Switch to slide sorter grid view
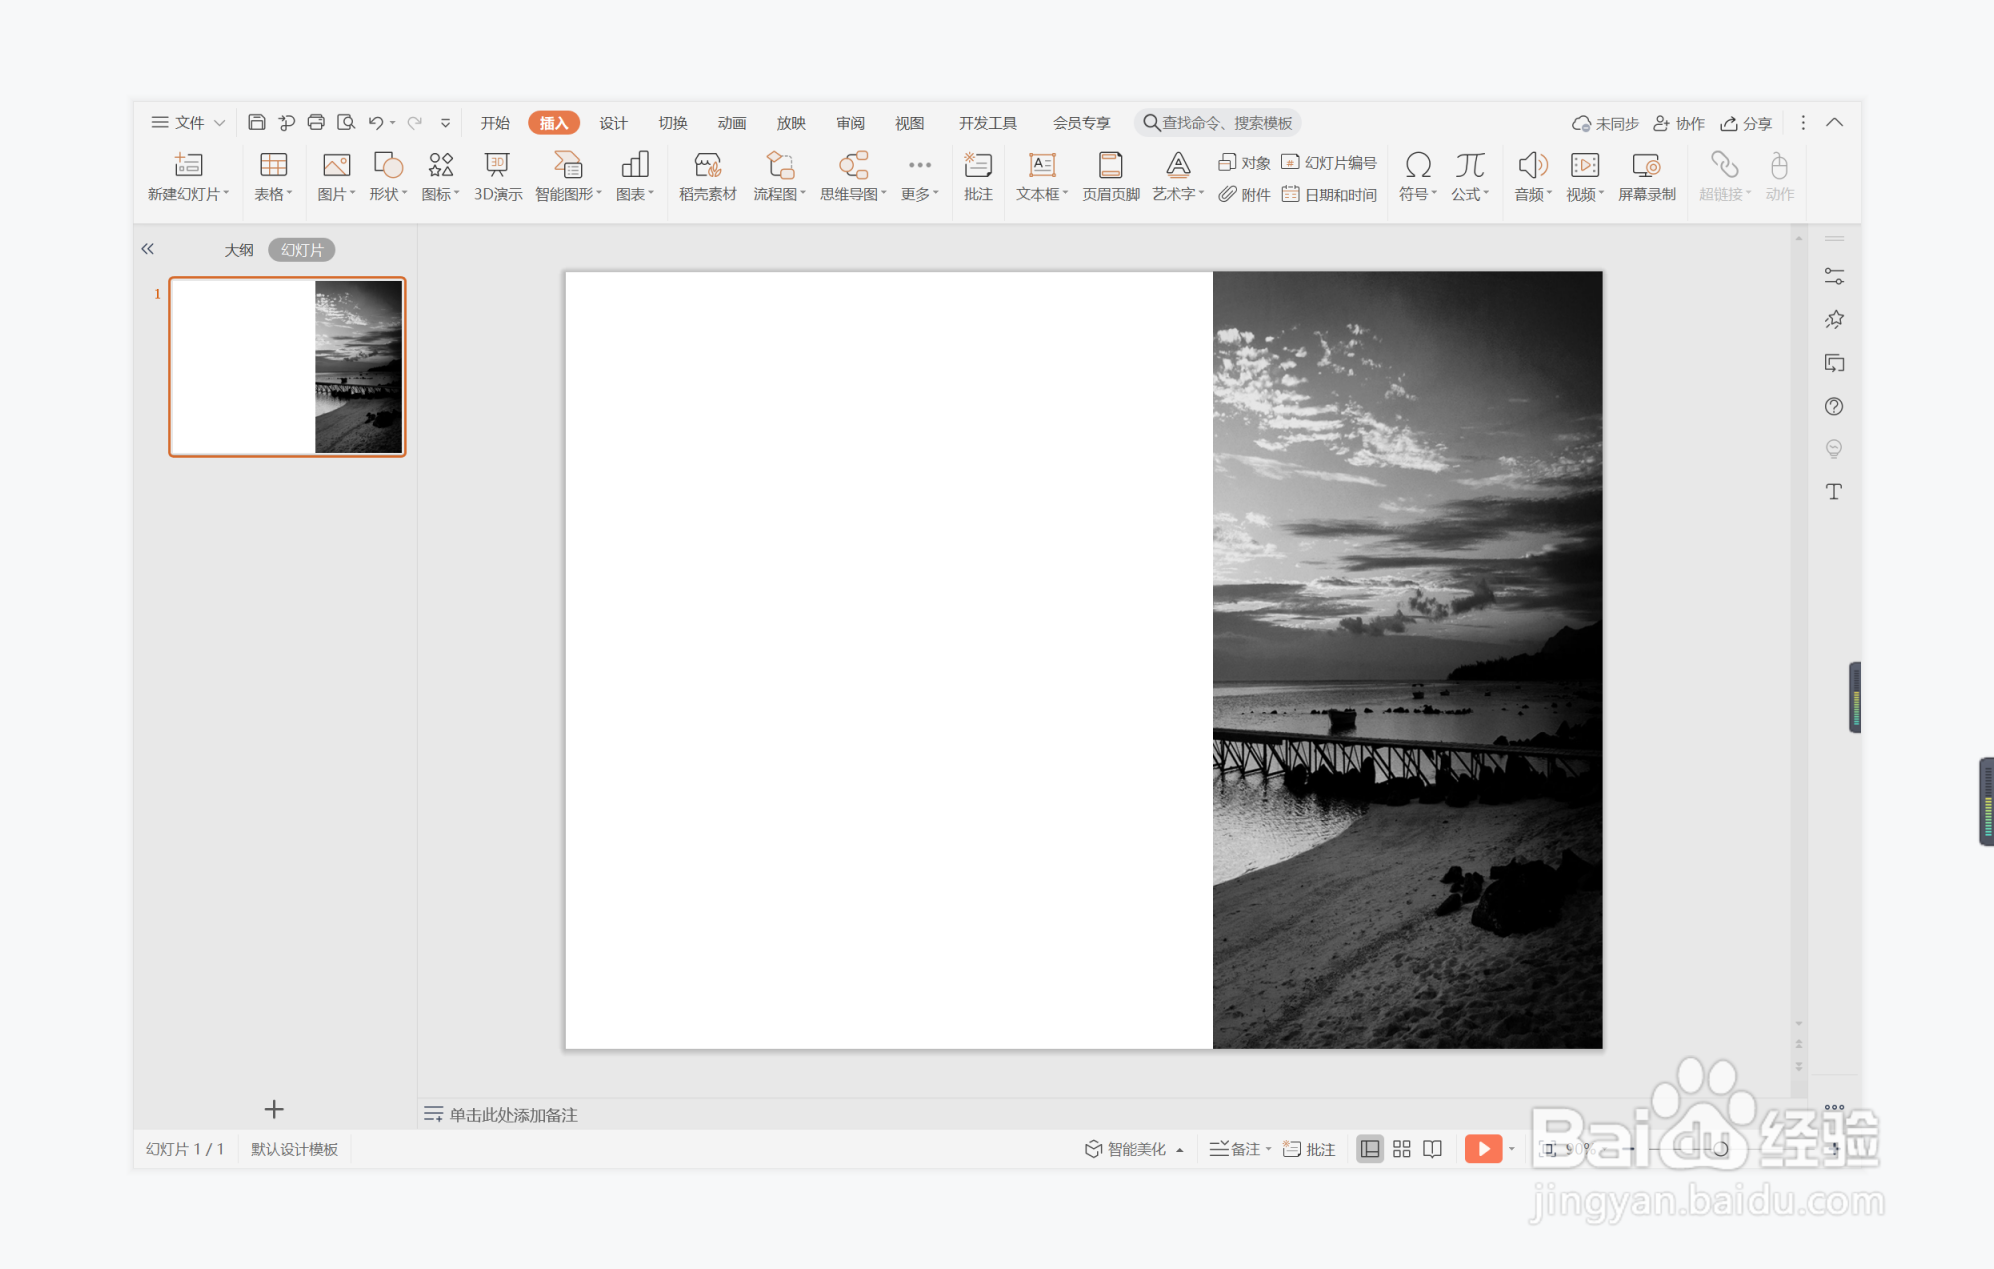The image size is (1994, 1269). point(1401,1149)
